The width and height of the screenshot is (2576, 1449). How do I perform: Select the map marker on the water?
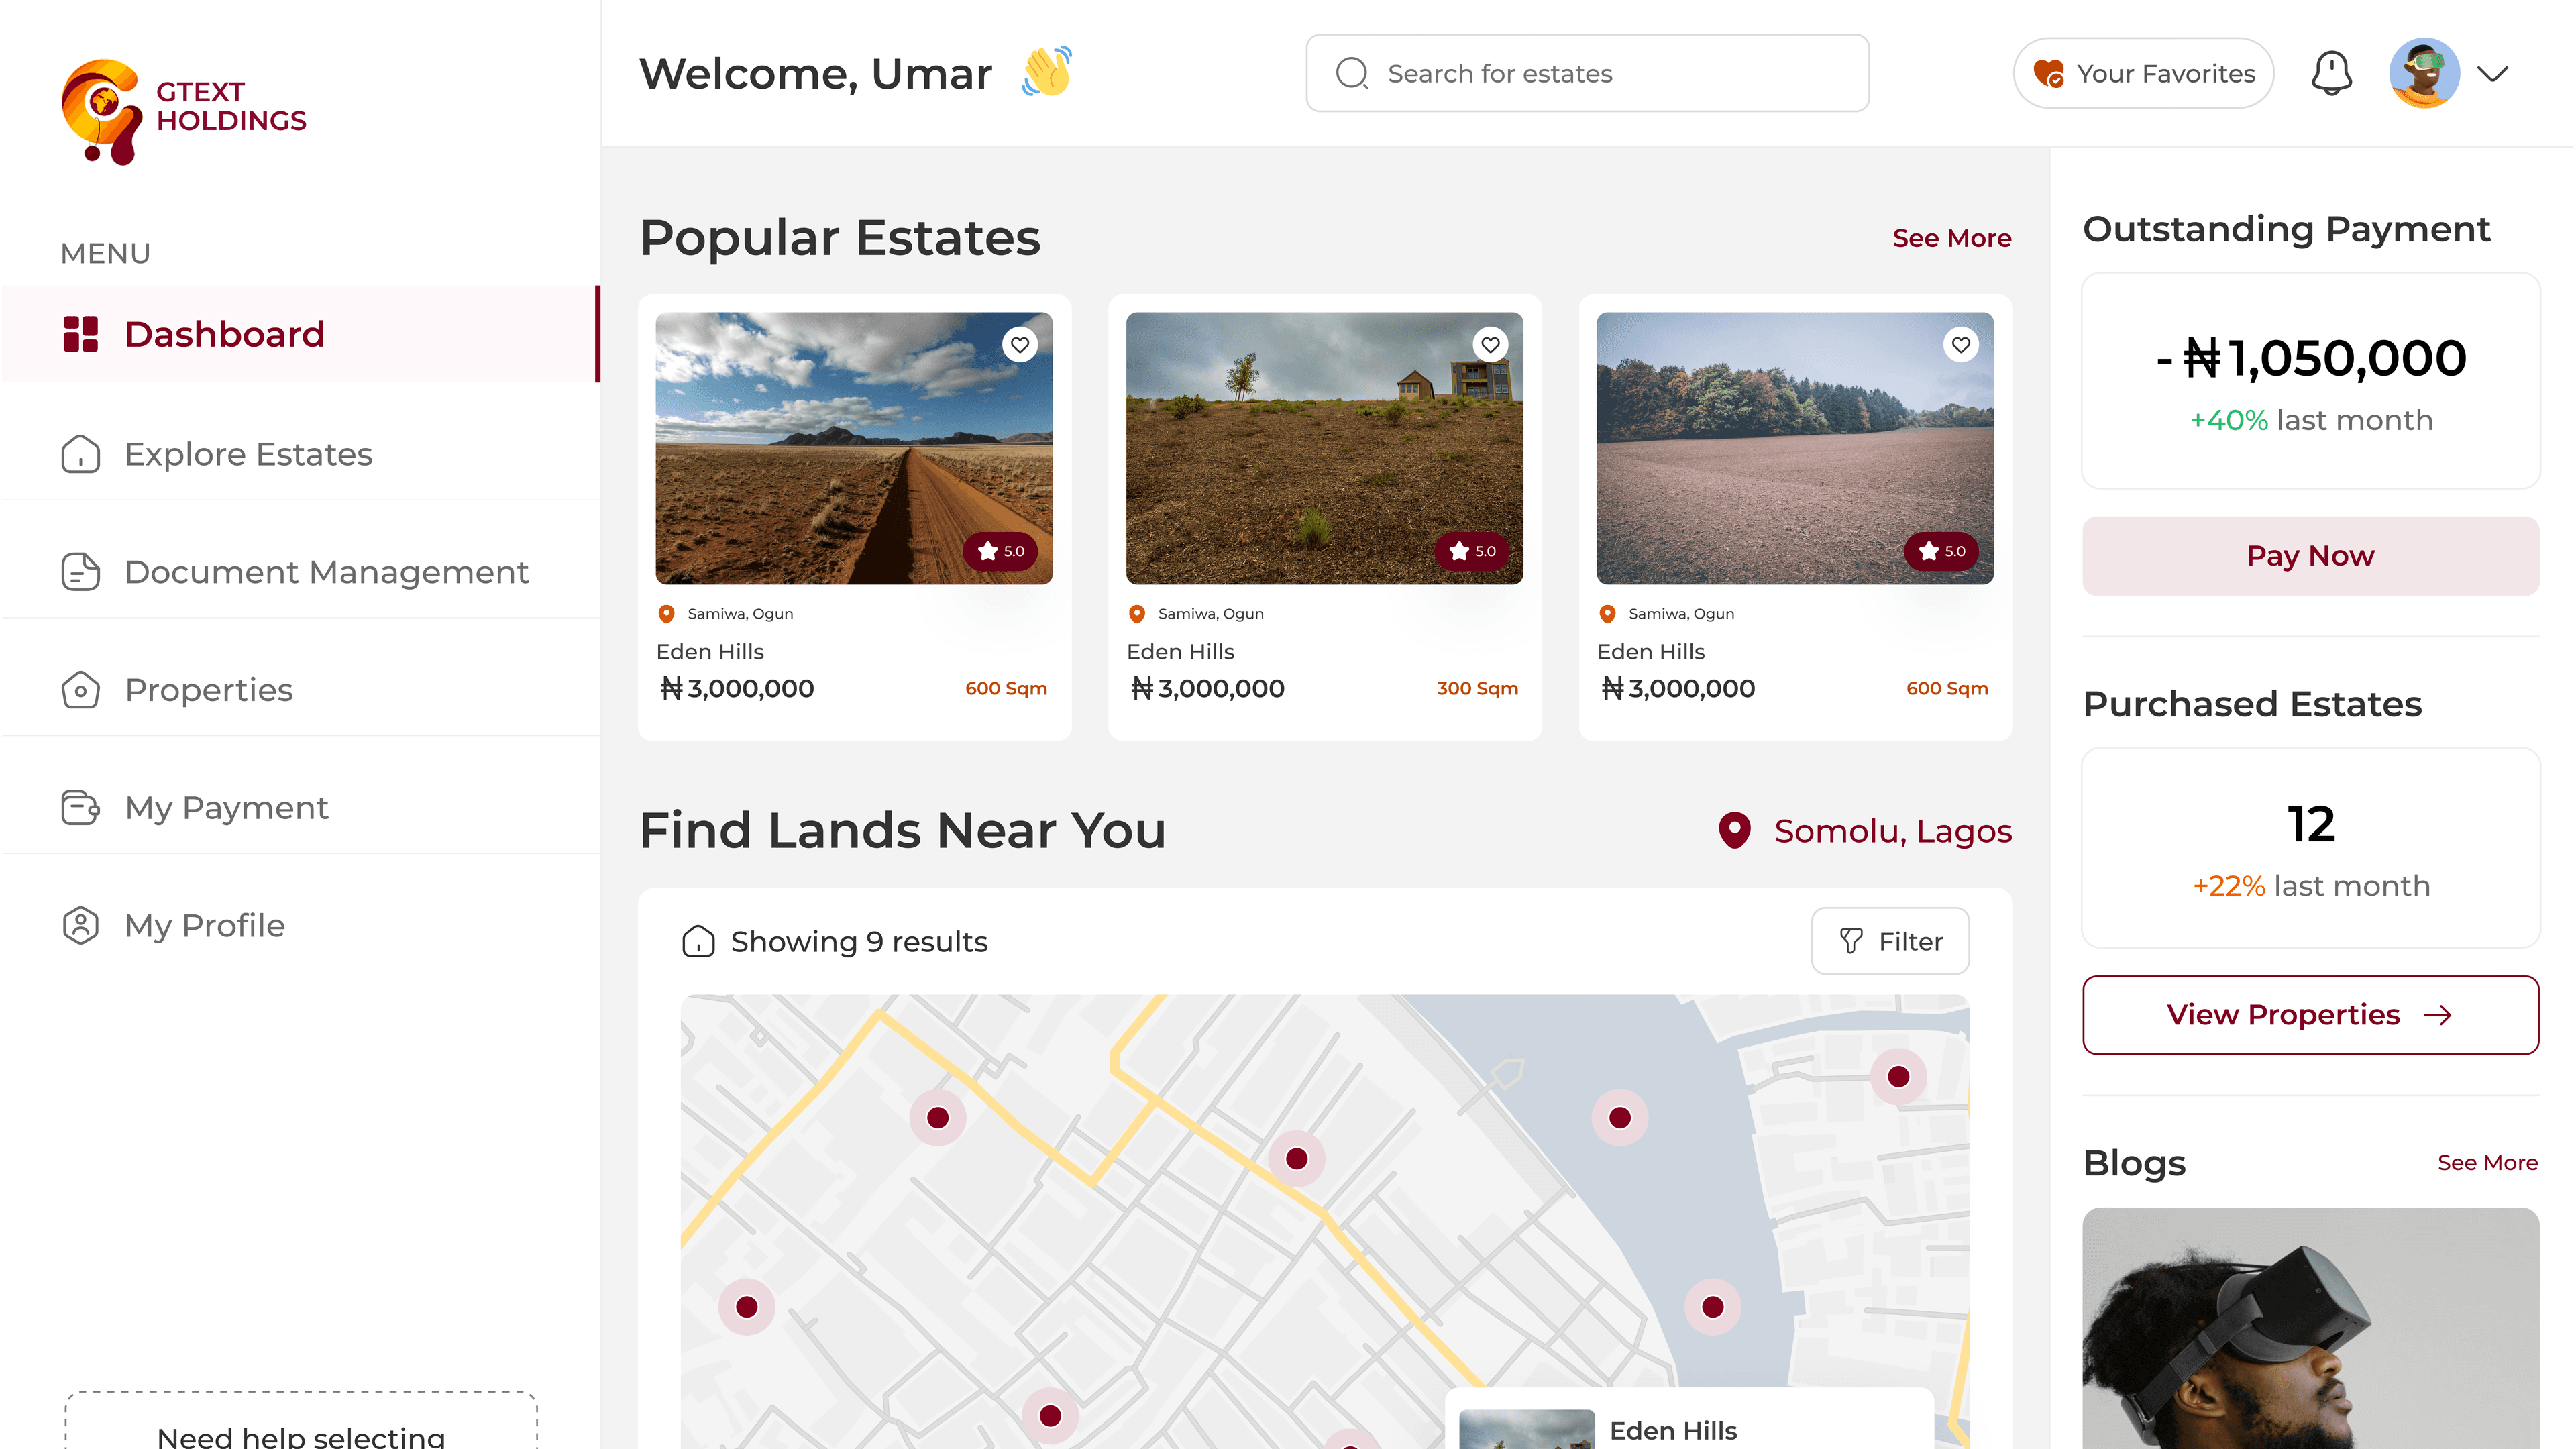pos(1619,1117)
